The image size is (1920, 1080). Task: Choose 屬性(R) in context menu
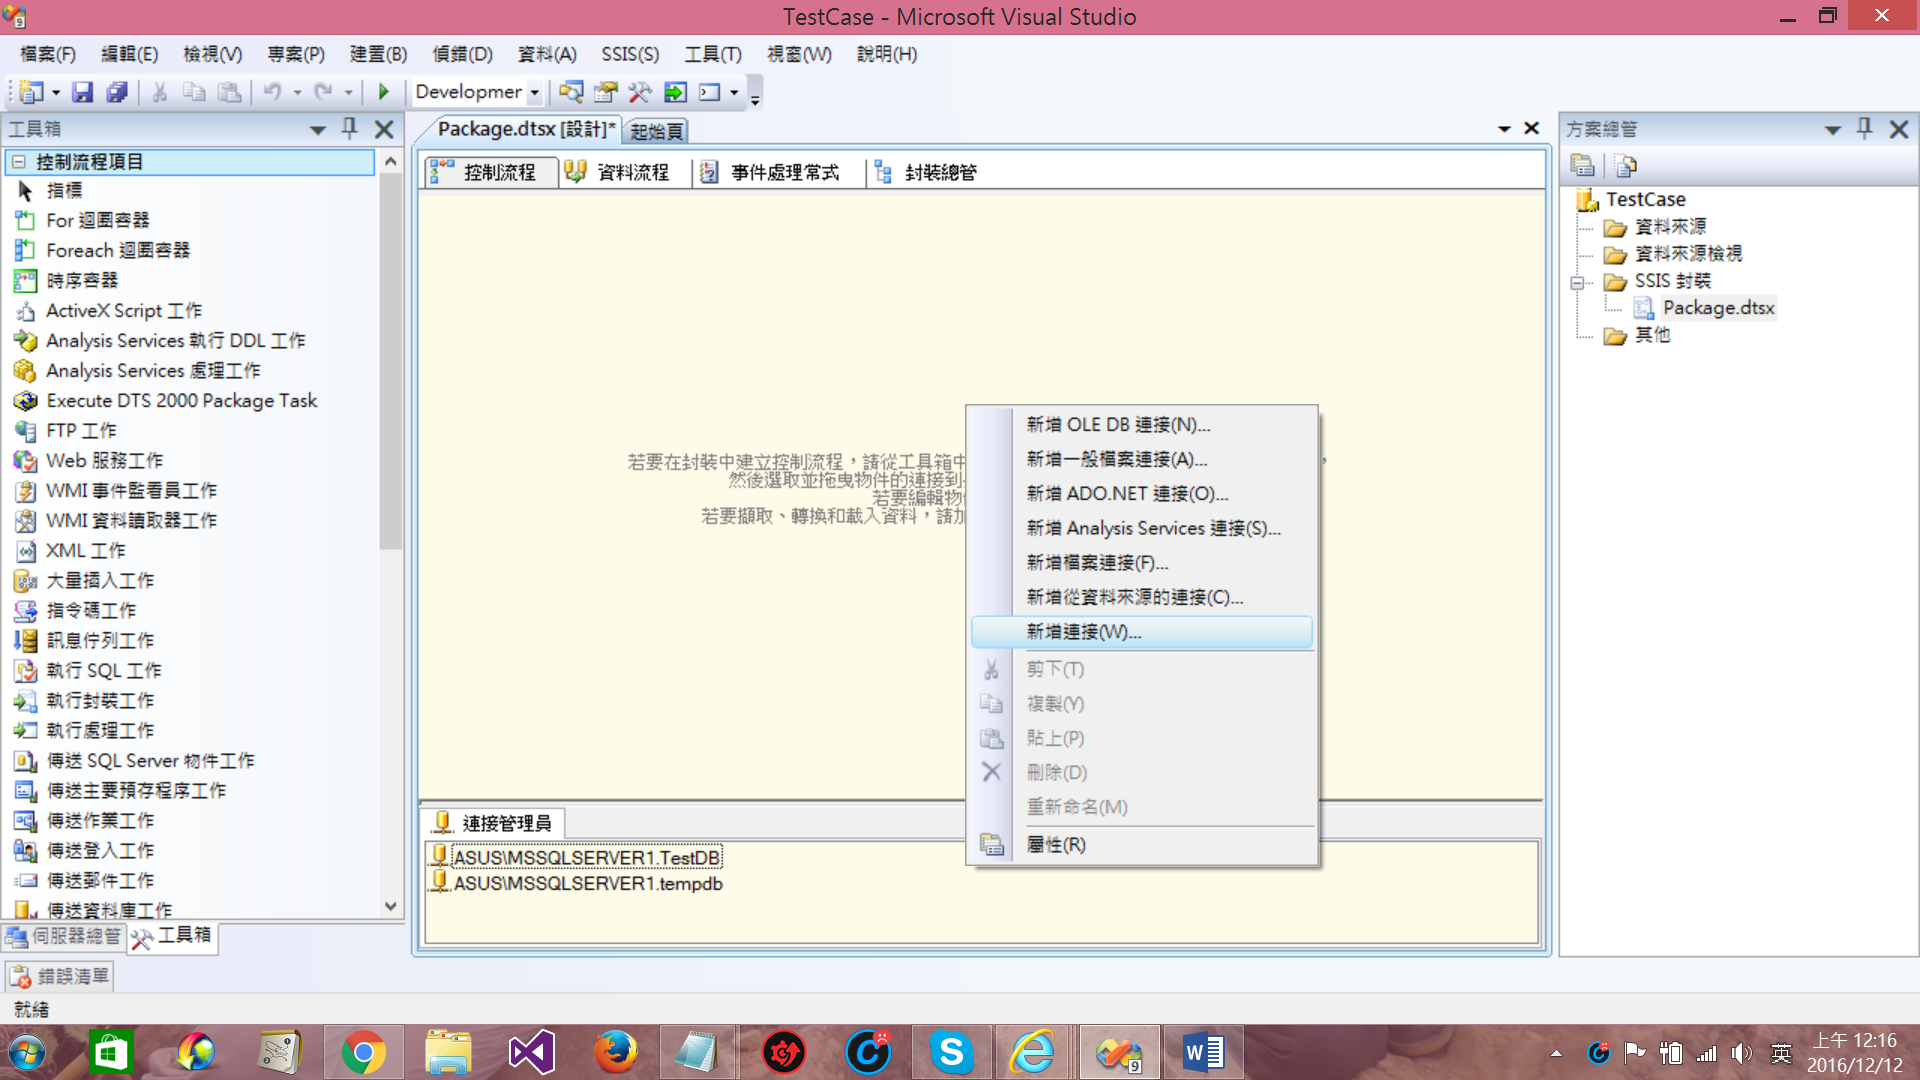(x=1142, y=845)
